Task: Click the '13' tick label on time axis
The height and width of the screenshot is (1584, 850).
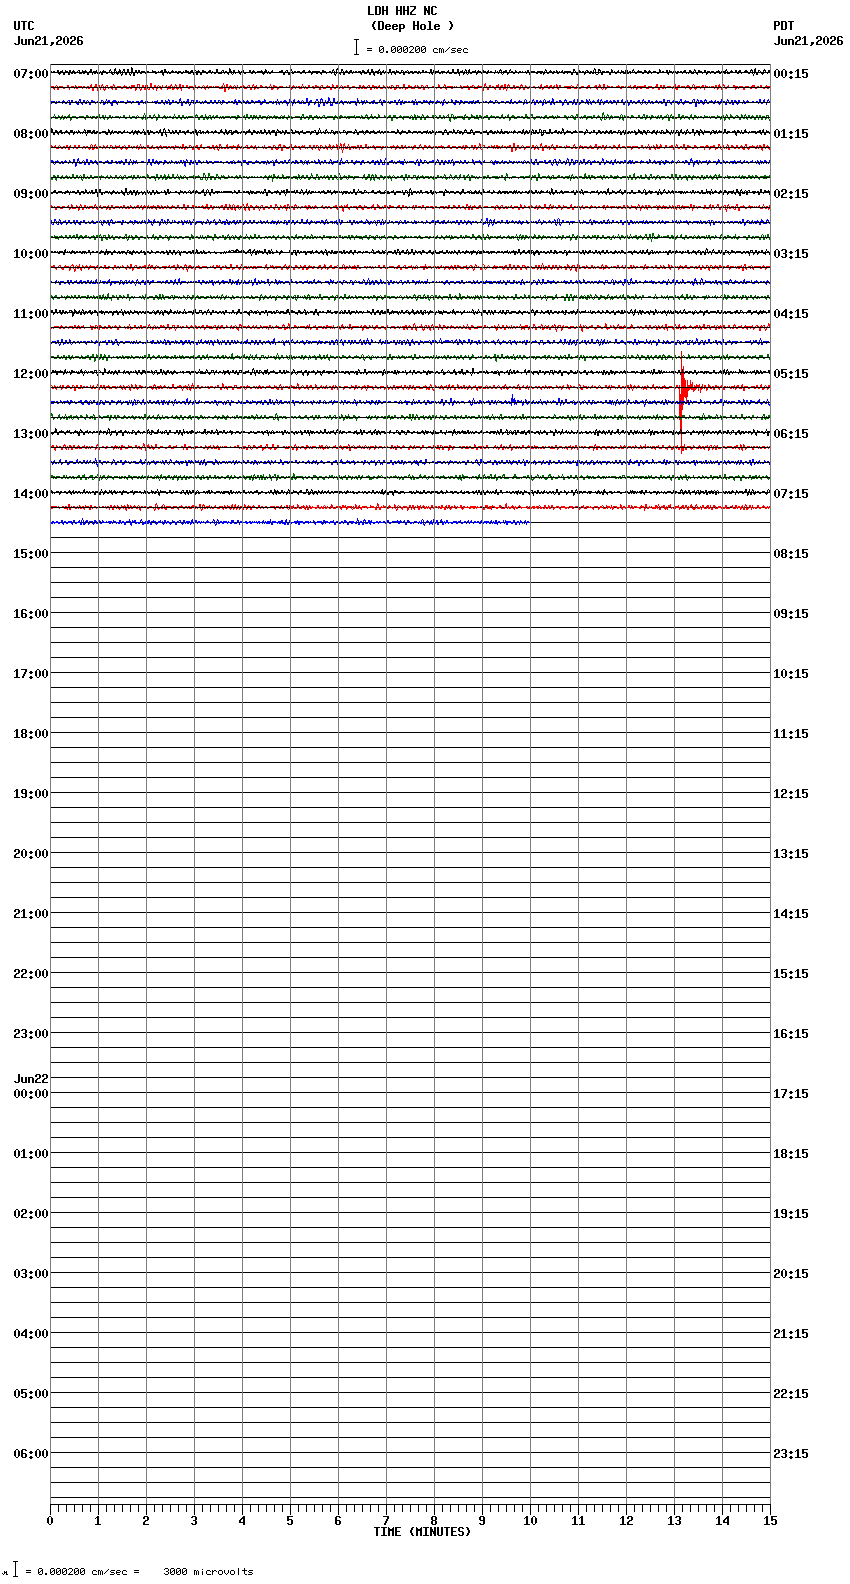Action: click(674, 1521)
